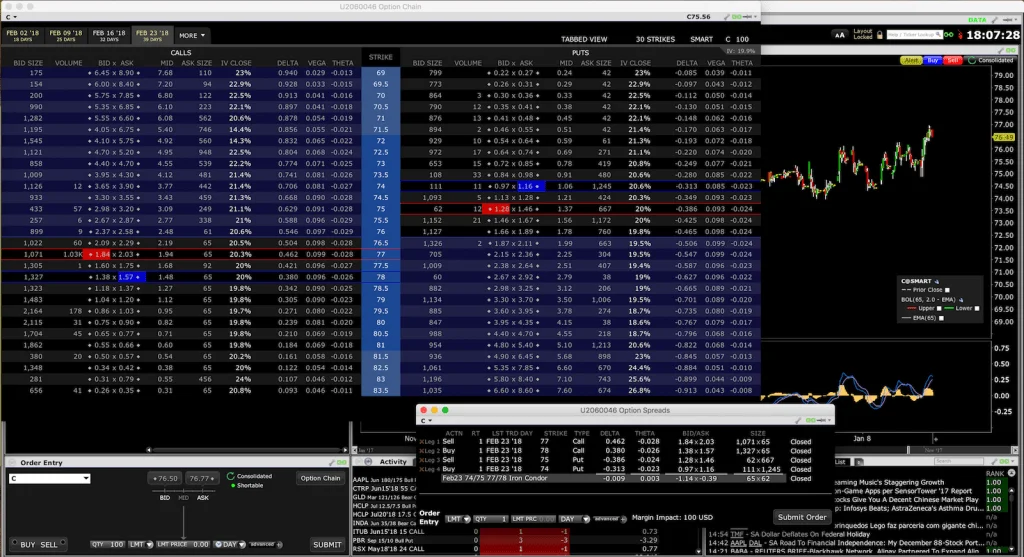
Task: Open the DAY time-in-force dropdown in Order Entry
Action: (x=230, y=545)
